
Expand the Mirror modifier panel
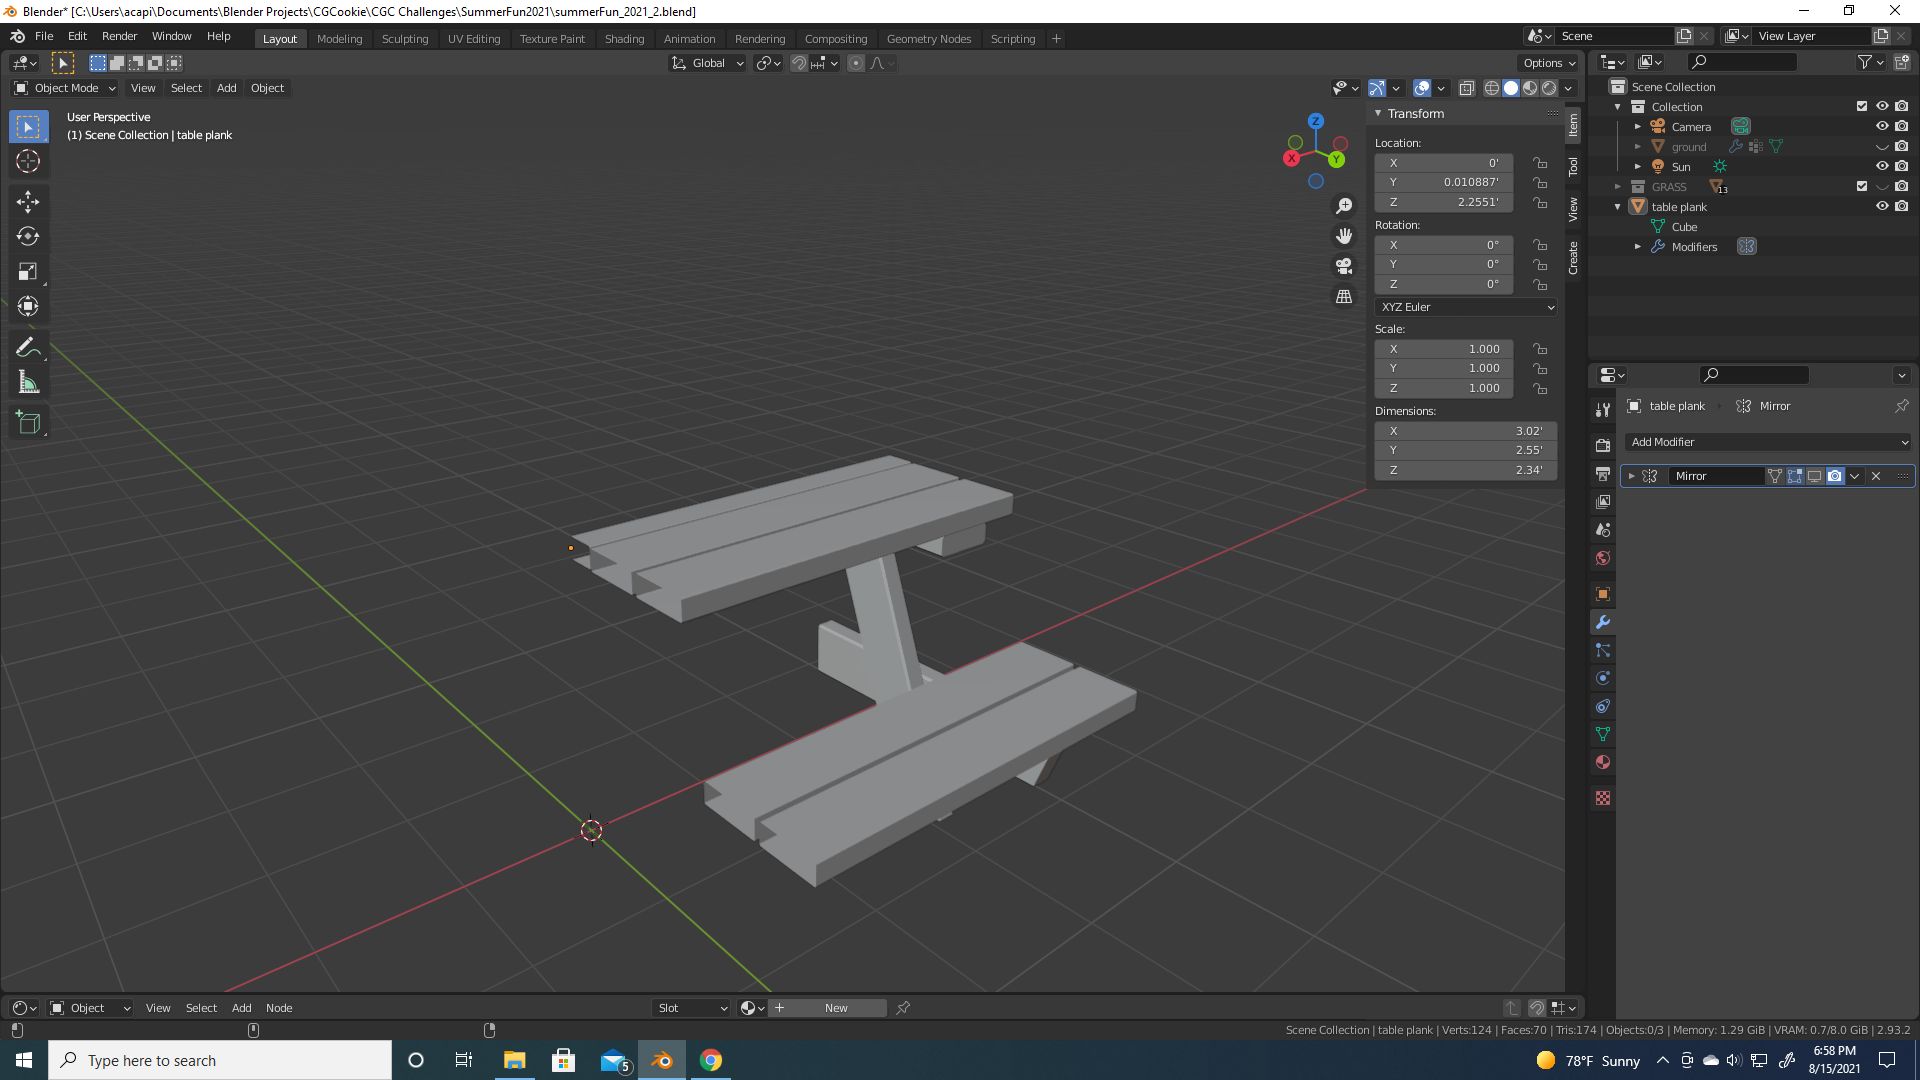1631,476
